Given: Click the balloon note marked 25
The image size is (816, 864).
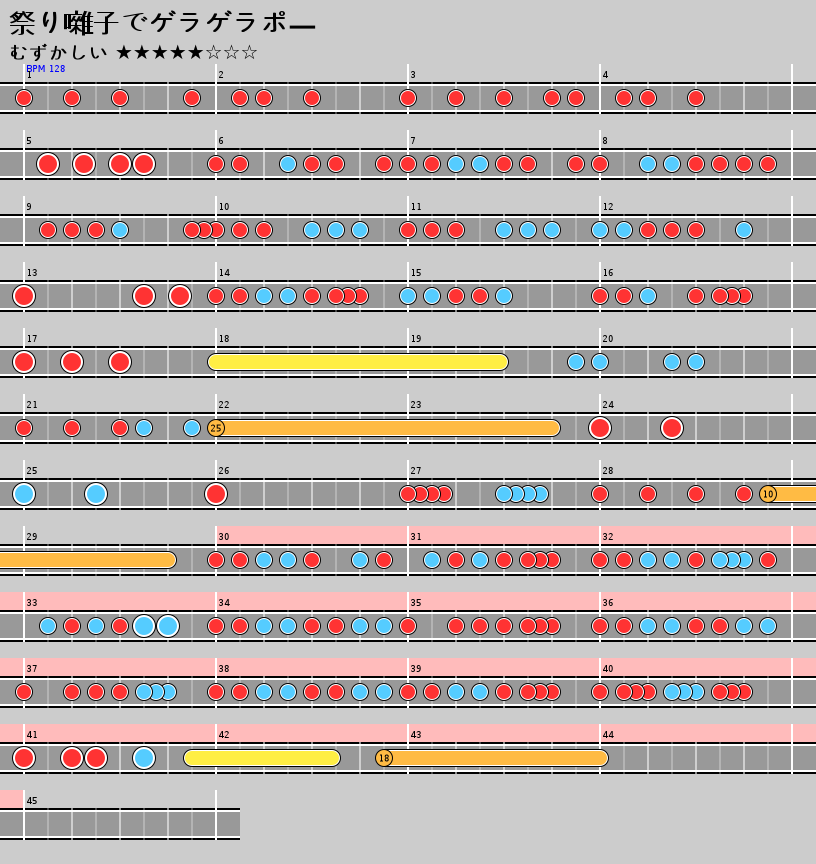Looking at the screenshot, I should coord(216,428).
